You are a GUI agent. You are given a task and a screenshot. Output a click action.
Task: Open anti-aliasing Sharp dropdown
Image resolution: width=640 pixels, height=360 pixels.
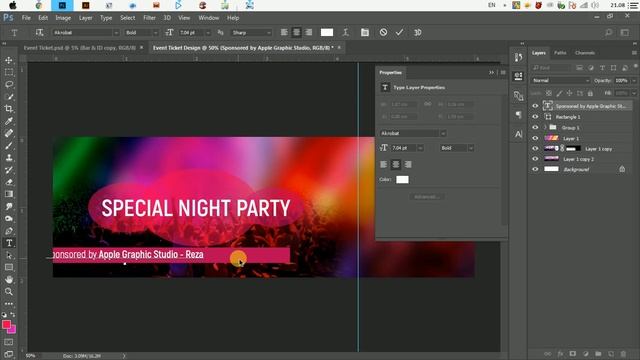(x=269, y=33)
